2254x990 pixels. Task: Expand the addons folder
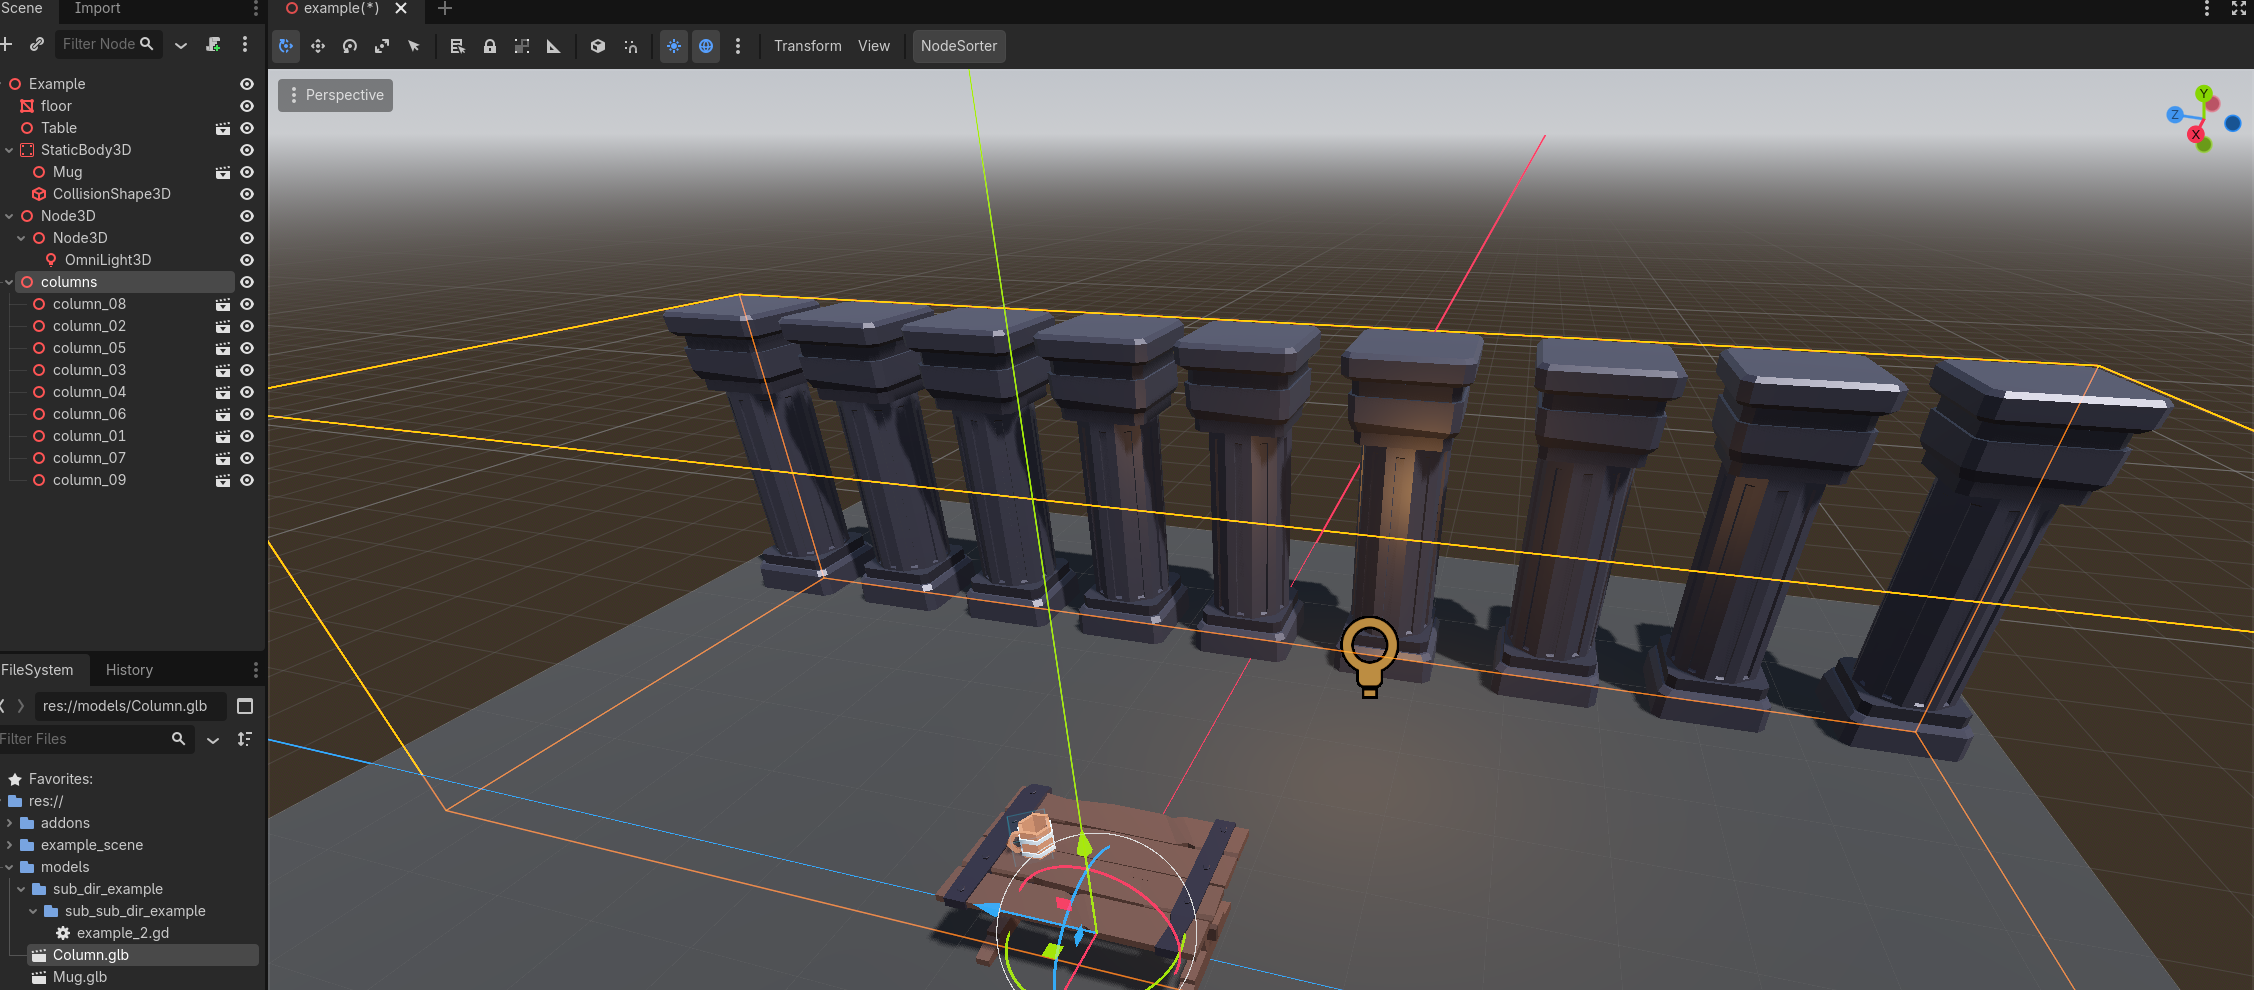coord(10,823)
